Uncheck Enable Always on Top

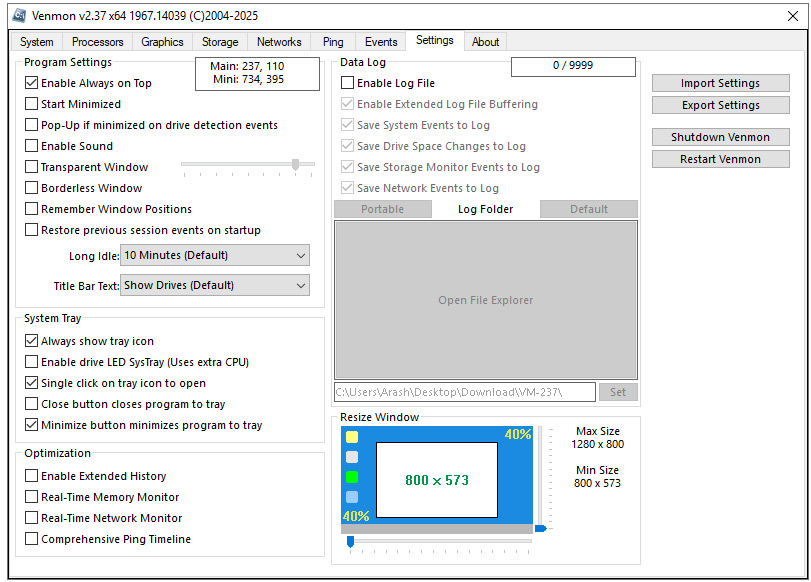click(x=32, y=83)
